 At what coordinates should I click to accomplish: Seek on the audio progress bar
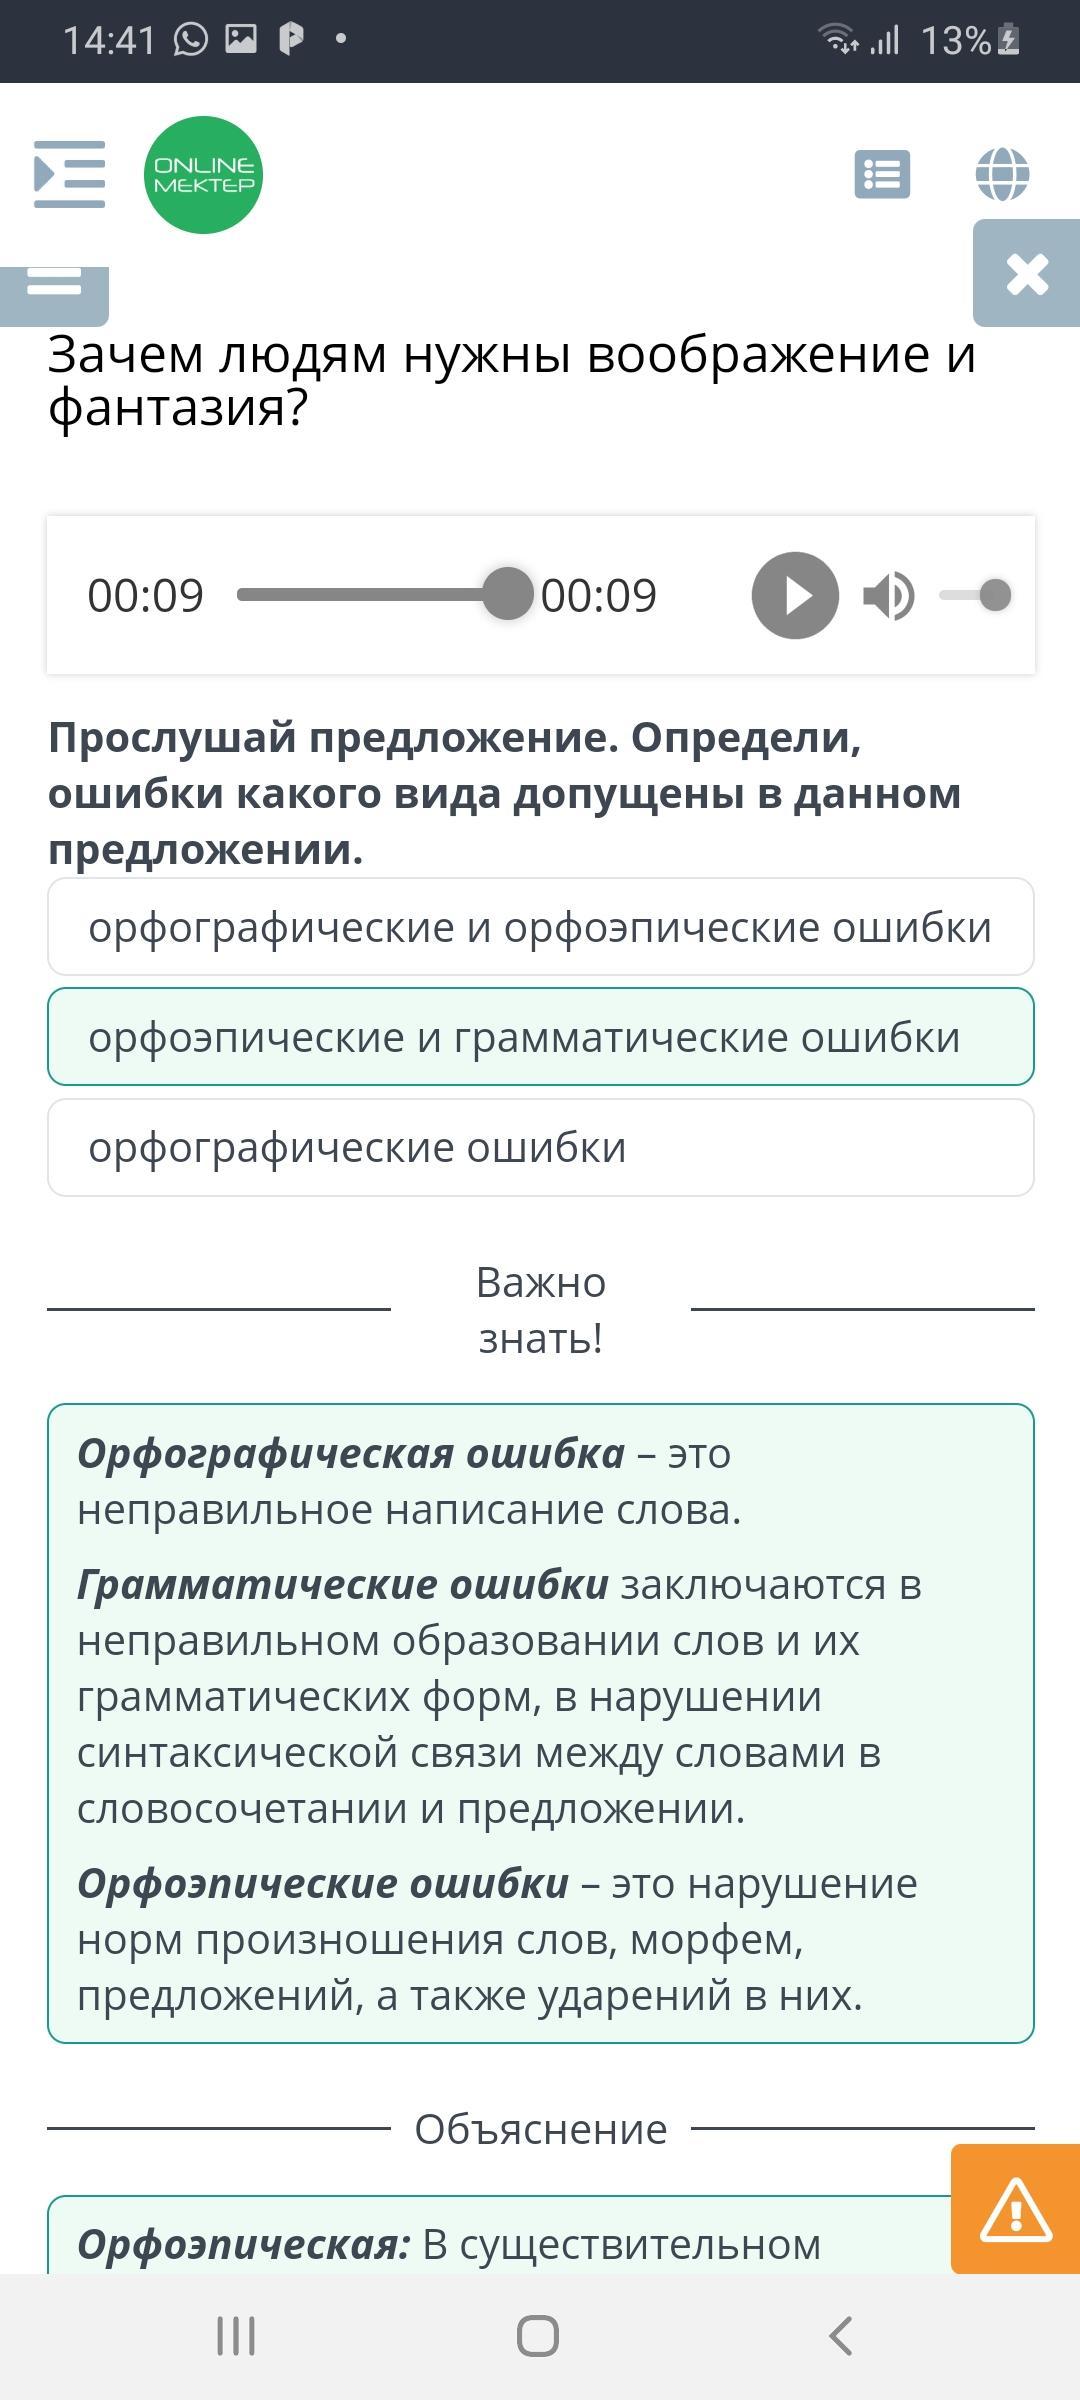[x=370, y=595]
